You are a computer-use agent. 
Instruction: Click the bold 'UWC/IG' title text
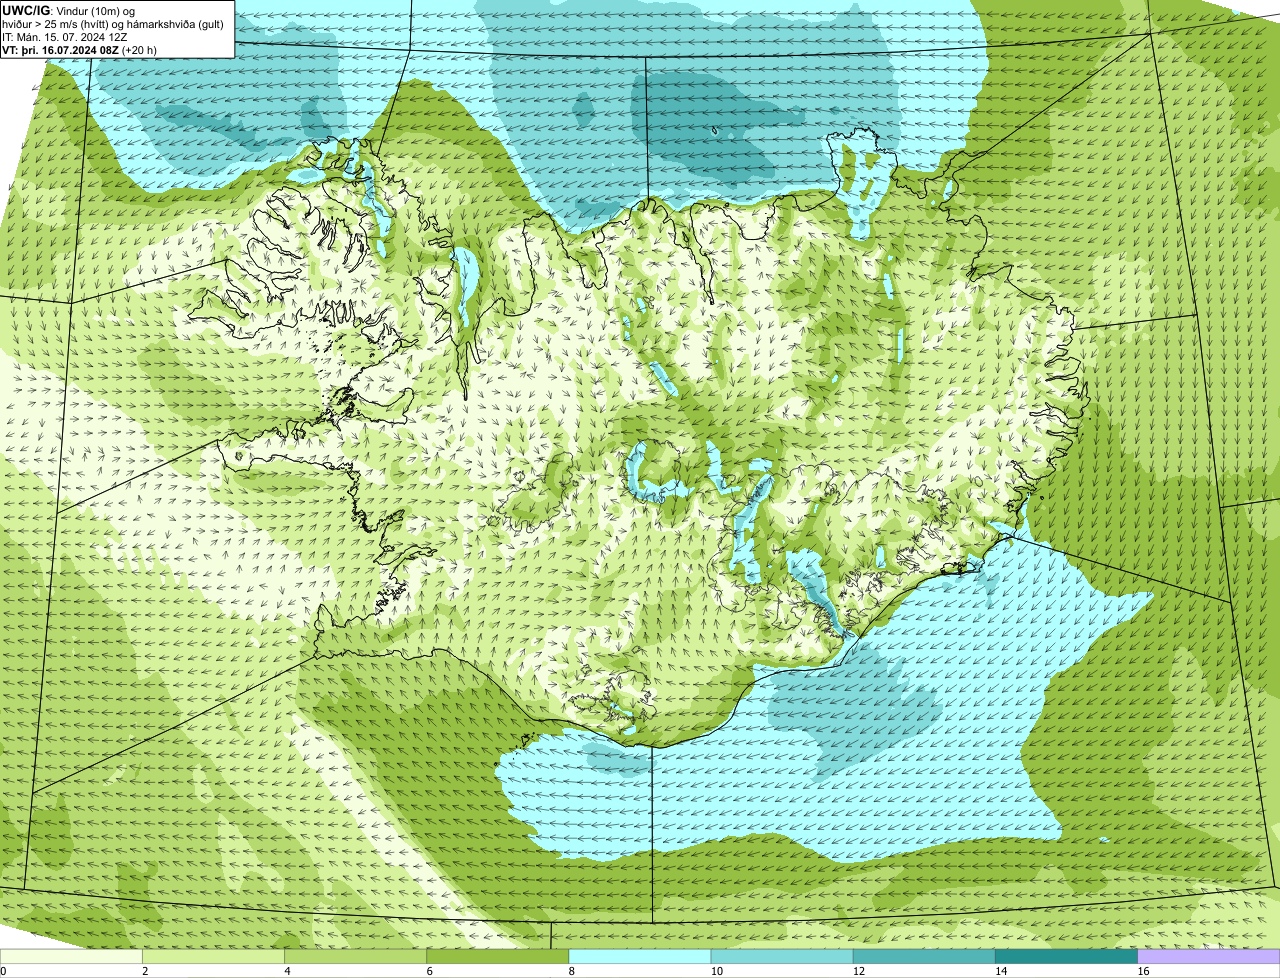coord(25,10)
